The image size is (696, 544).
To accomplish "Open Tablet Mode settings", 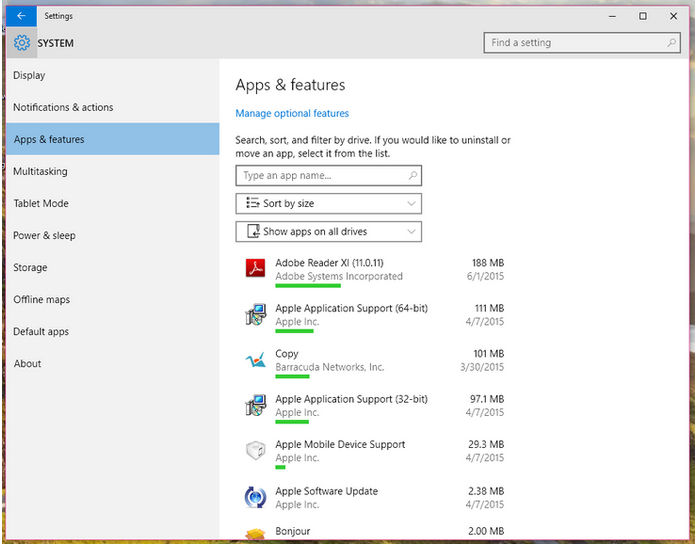I will [113, 203].
